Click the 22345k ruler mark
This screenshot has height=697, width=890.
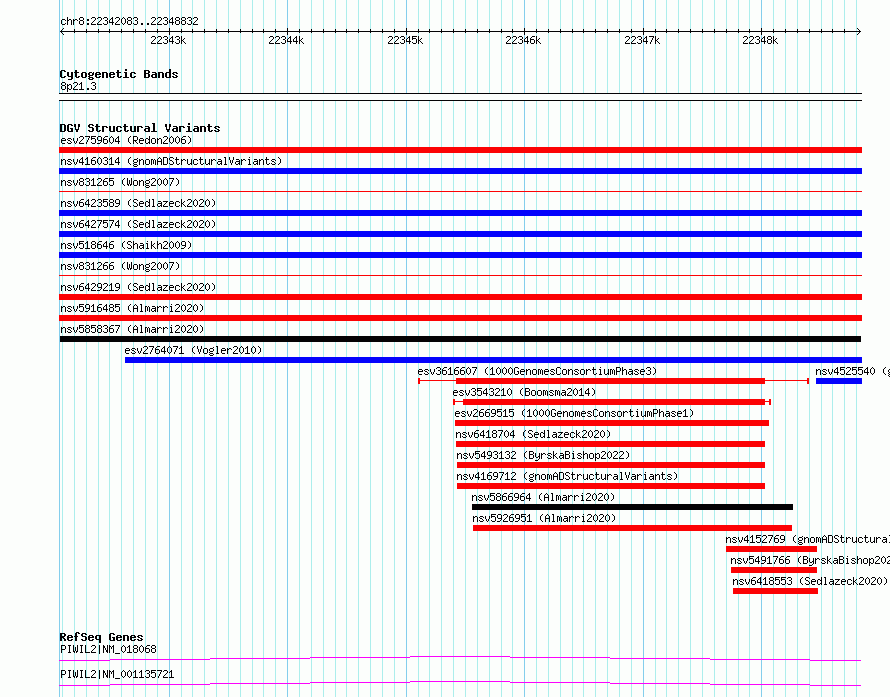405,40
